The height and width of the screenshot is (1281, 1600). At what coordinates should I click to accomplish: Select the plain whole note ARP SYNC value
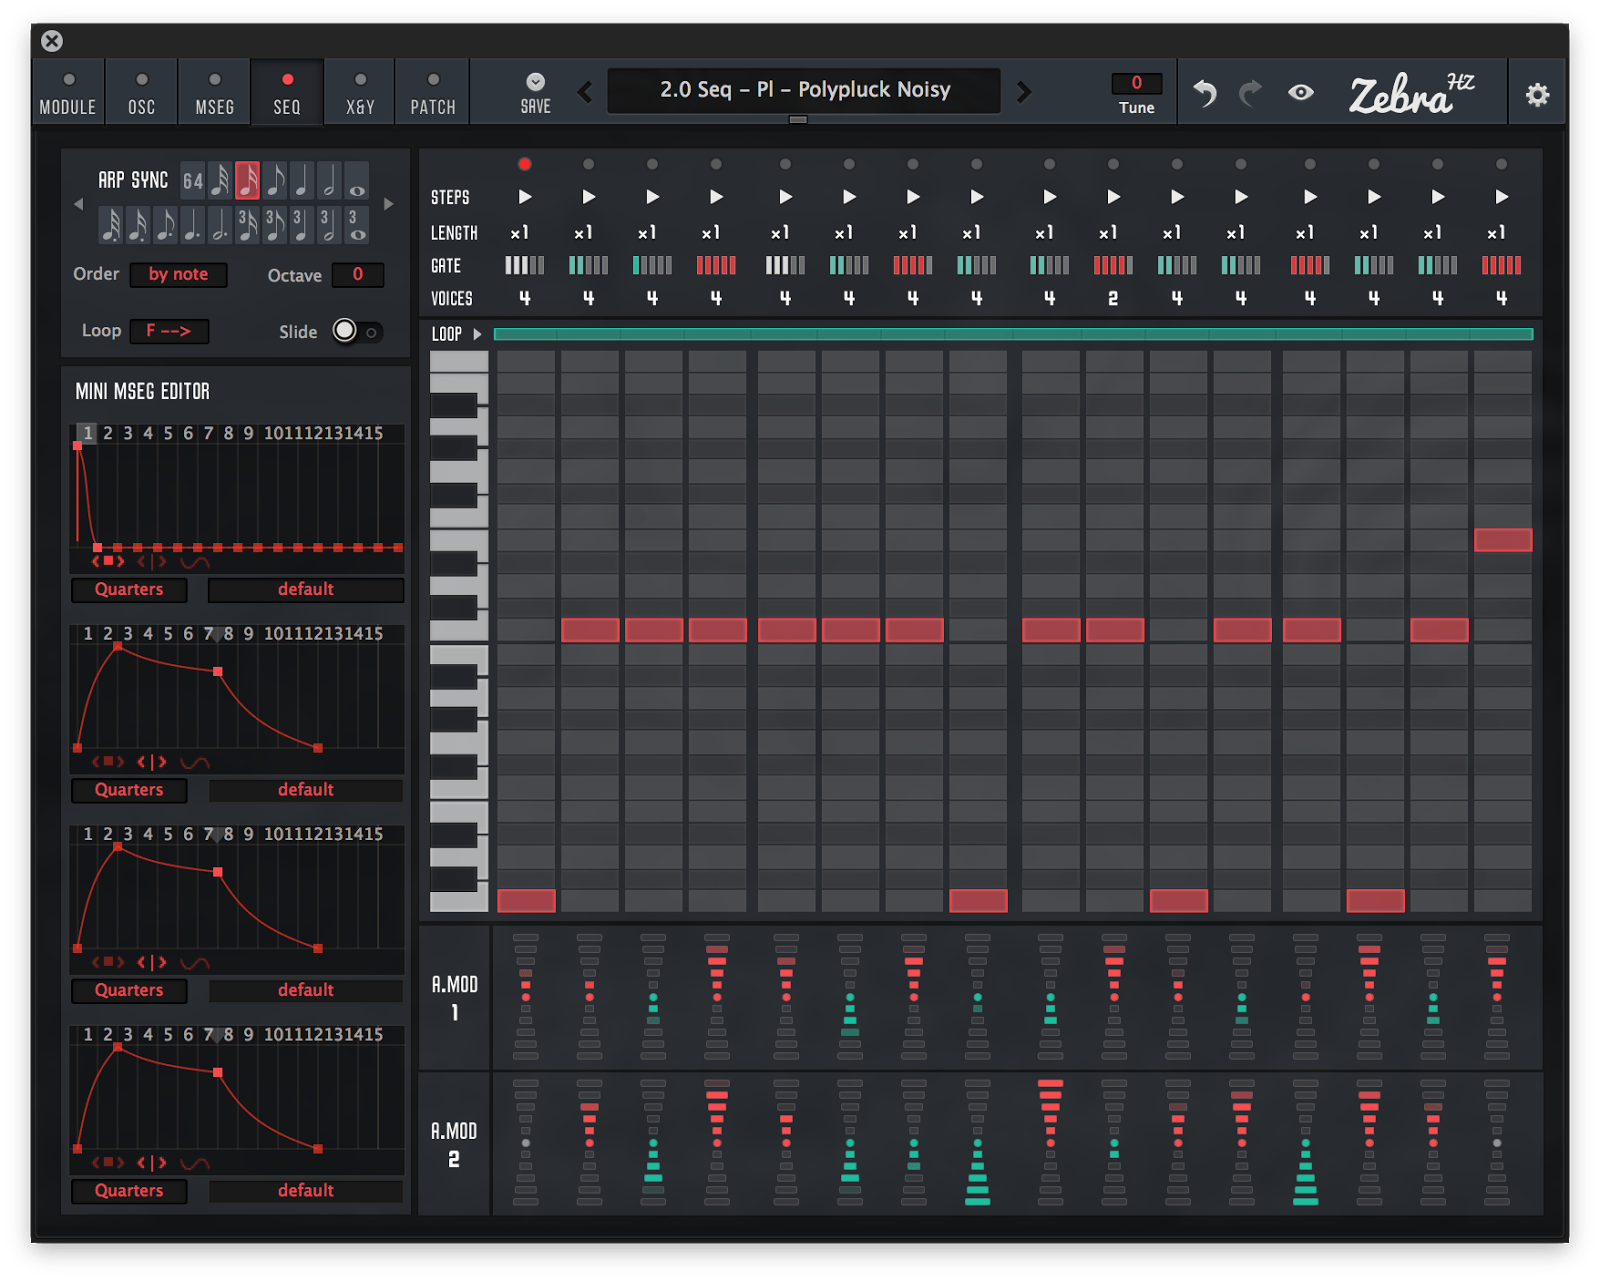(x=356, y=181)
